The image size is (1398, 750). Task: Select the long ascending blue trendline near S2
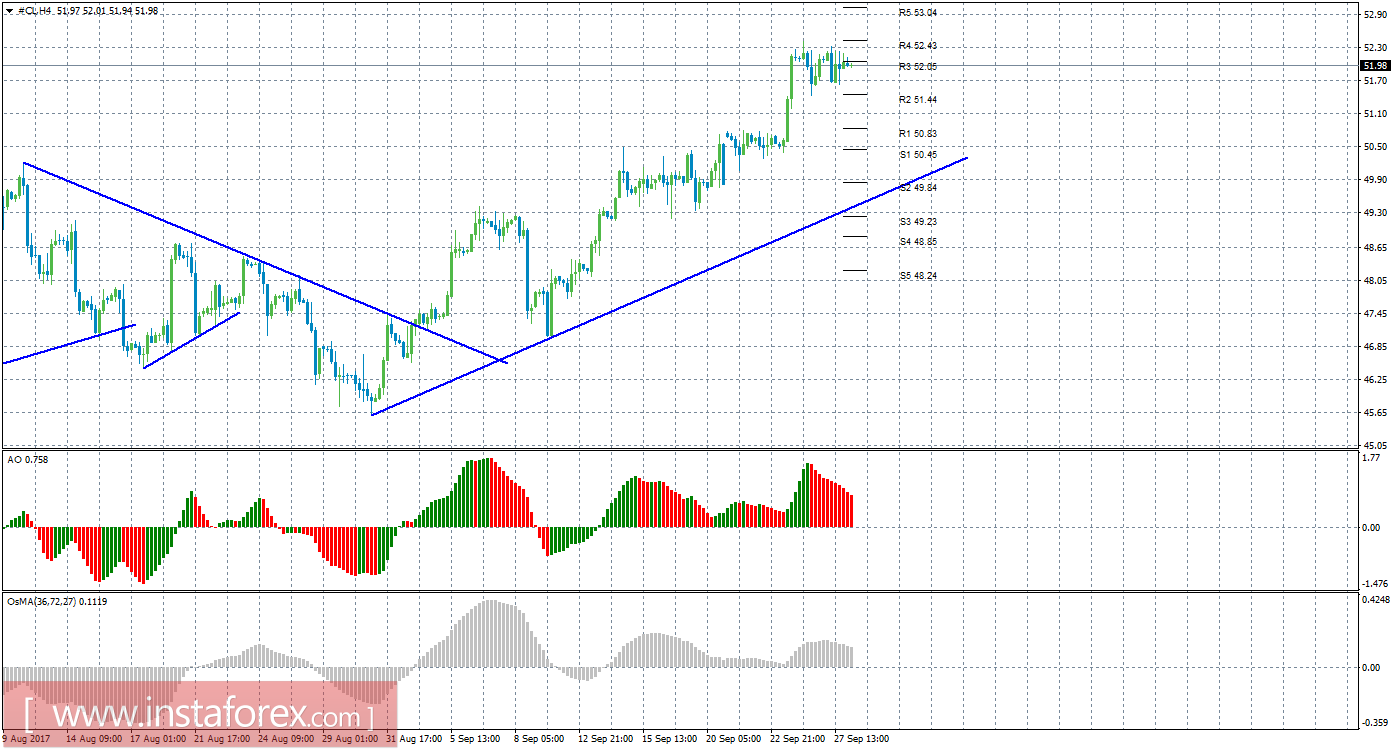pyautogui.click(x=669, y=286)
